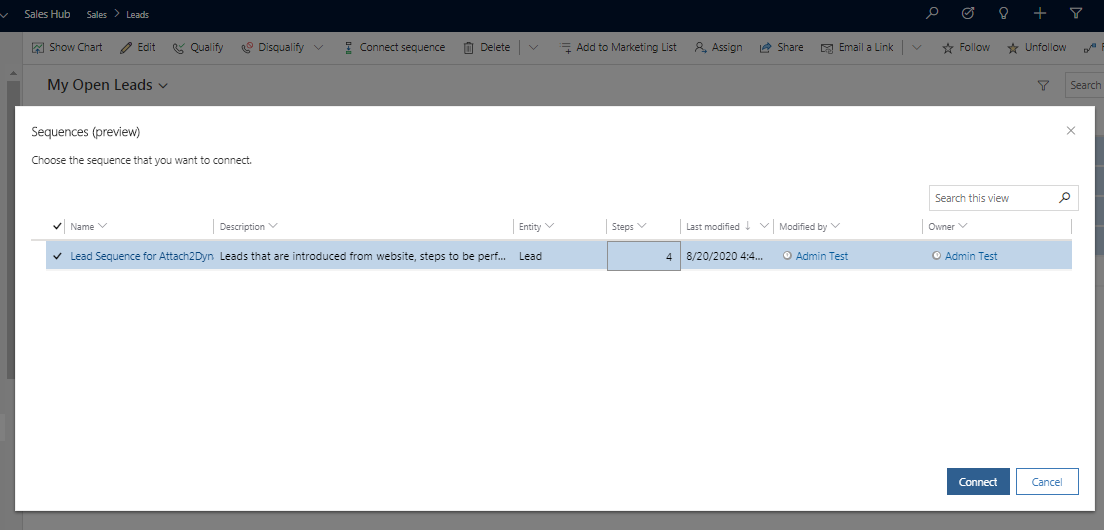Toggle the checkmark for Lead Sequence row
This screenshot has height=530, width=1104.
tap(57, 256)
